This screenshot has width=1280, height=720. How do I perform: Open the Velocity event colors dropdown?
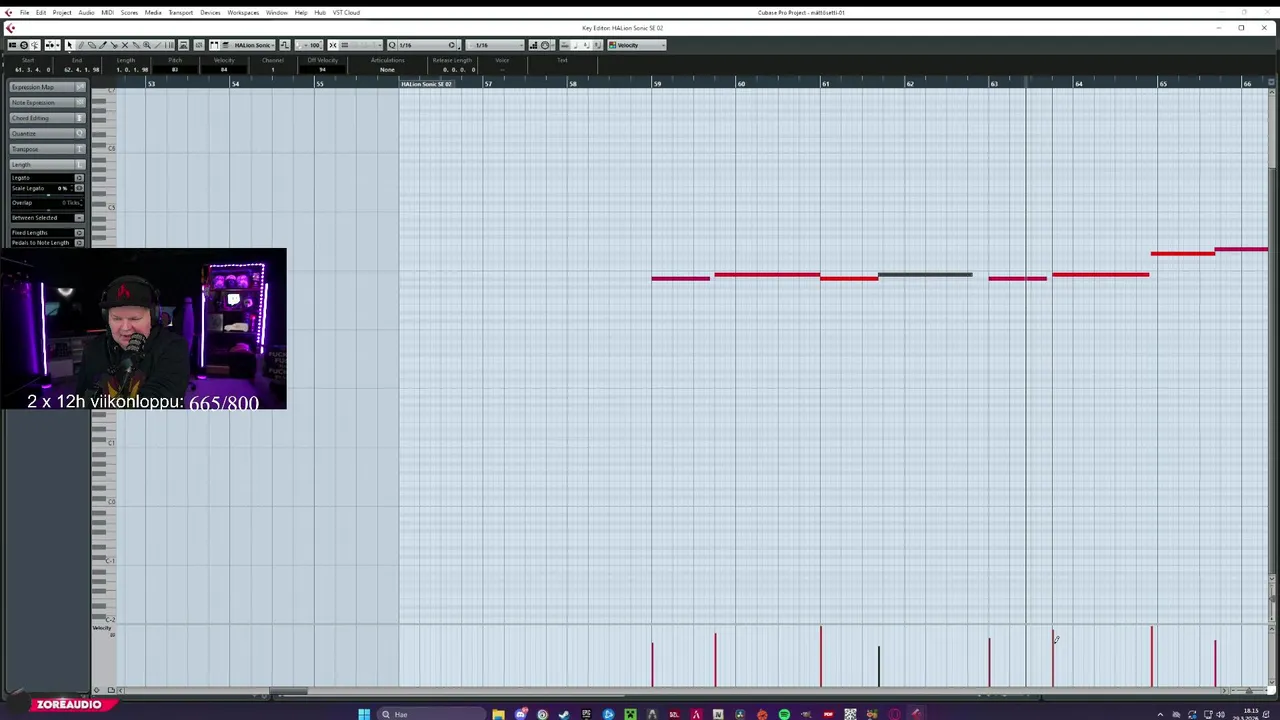coord(638,45)
